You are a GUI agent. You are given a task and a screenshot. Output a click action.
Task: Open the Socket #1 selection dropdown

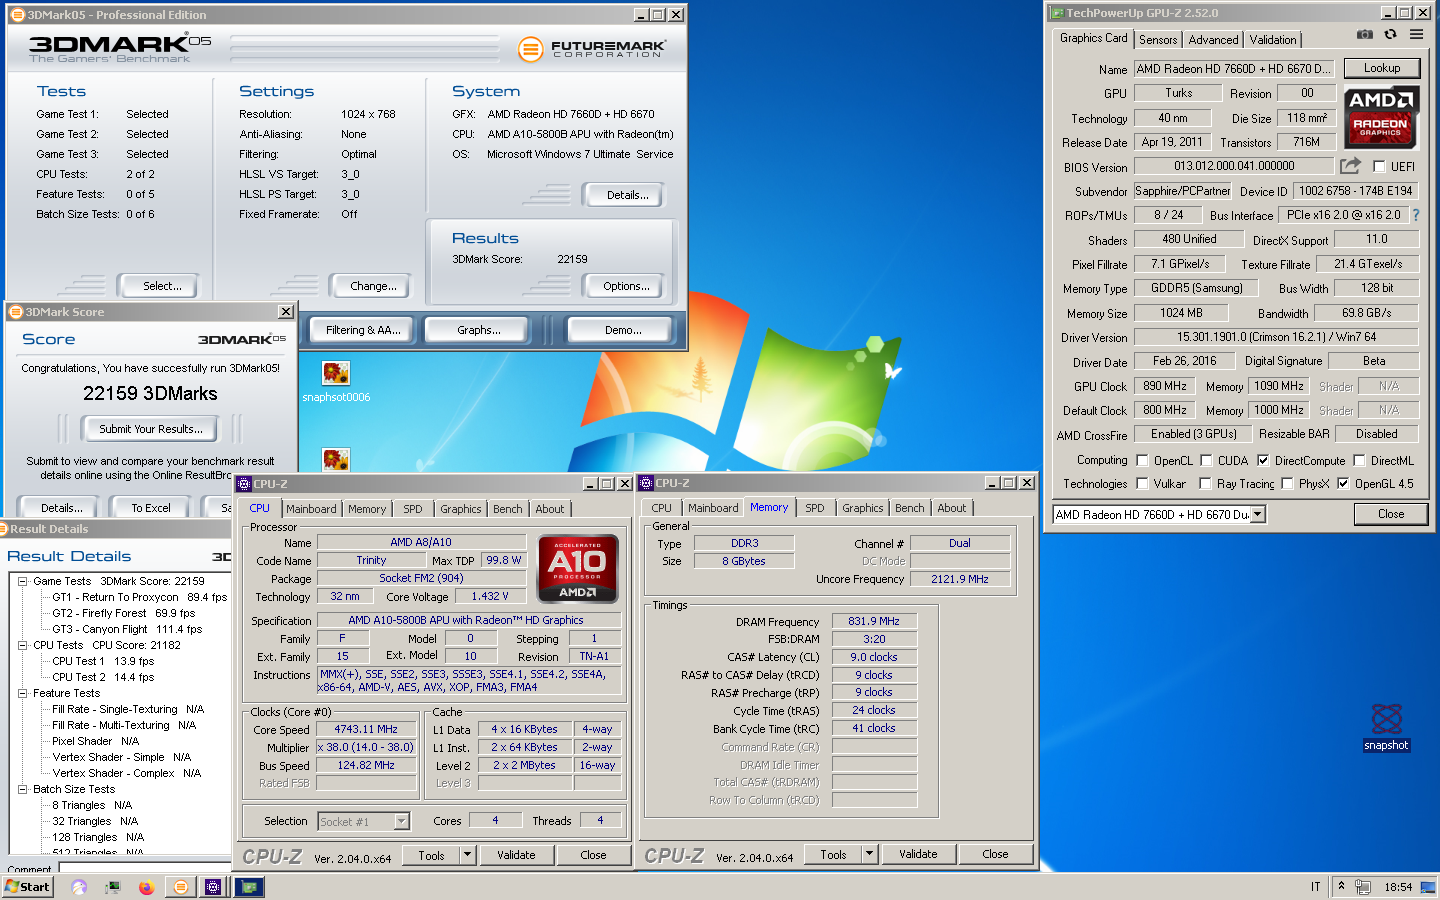[401, 822]
